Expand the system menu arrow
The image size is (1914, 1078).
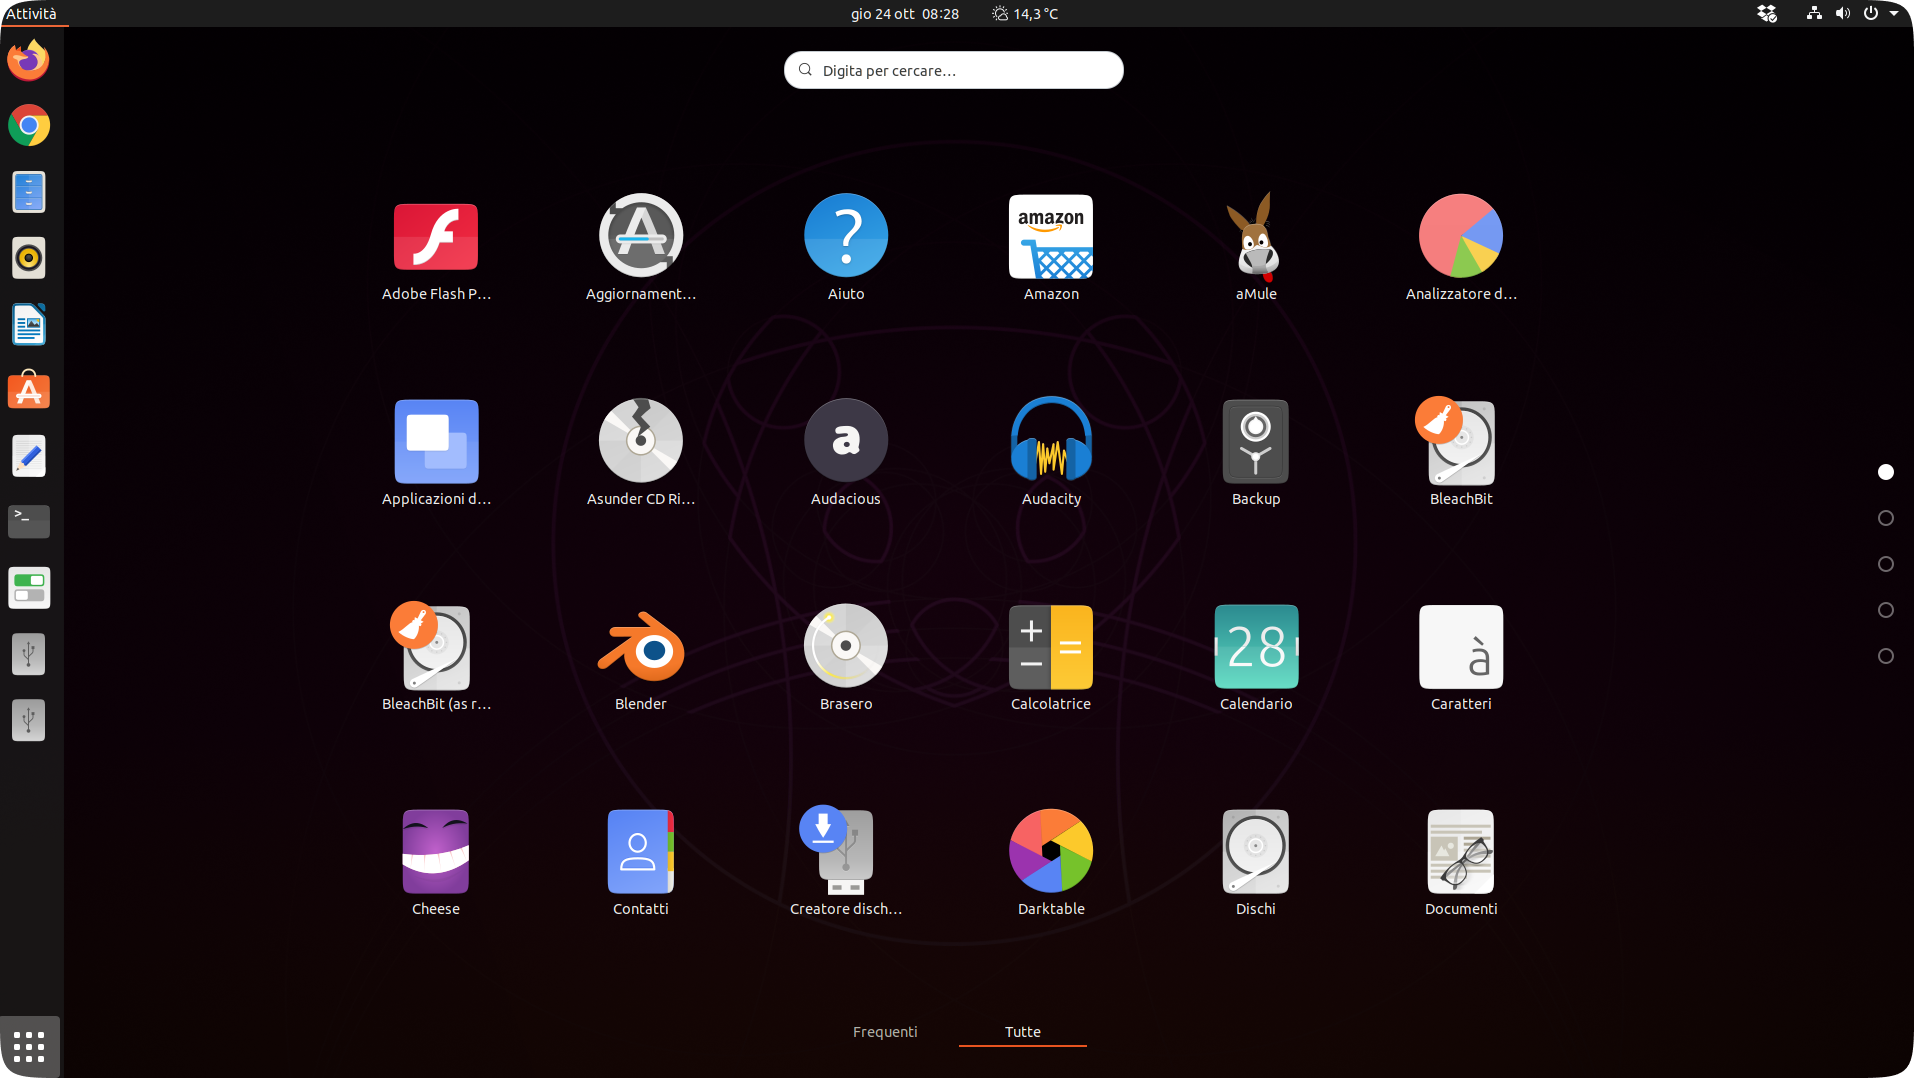pos(1894,14)
